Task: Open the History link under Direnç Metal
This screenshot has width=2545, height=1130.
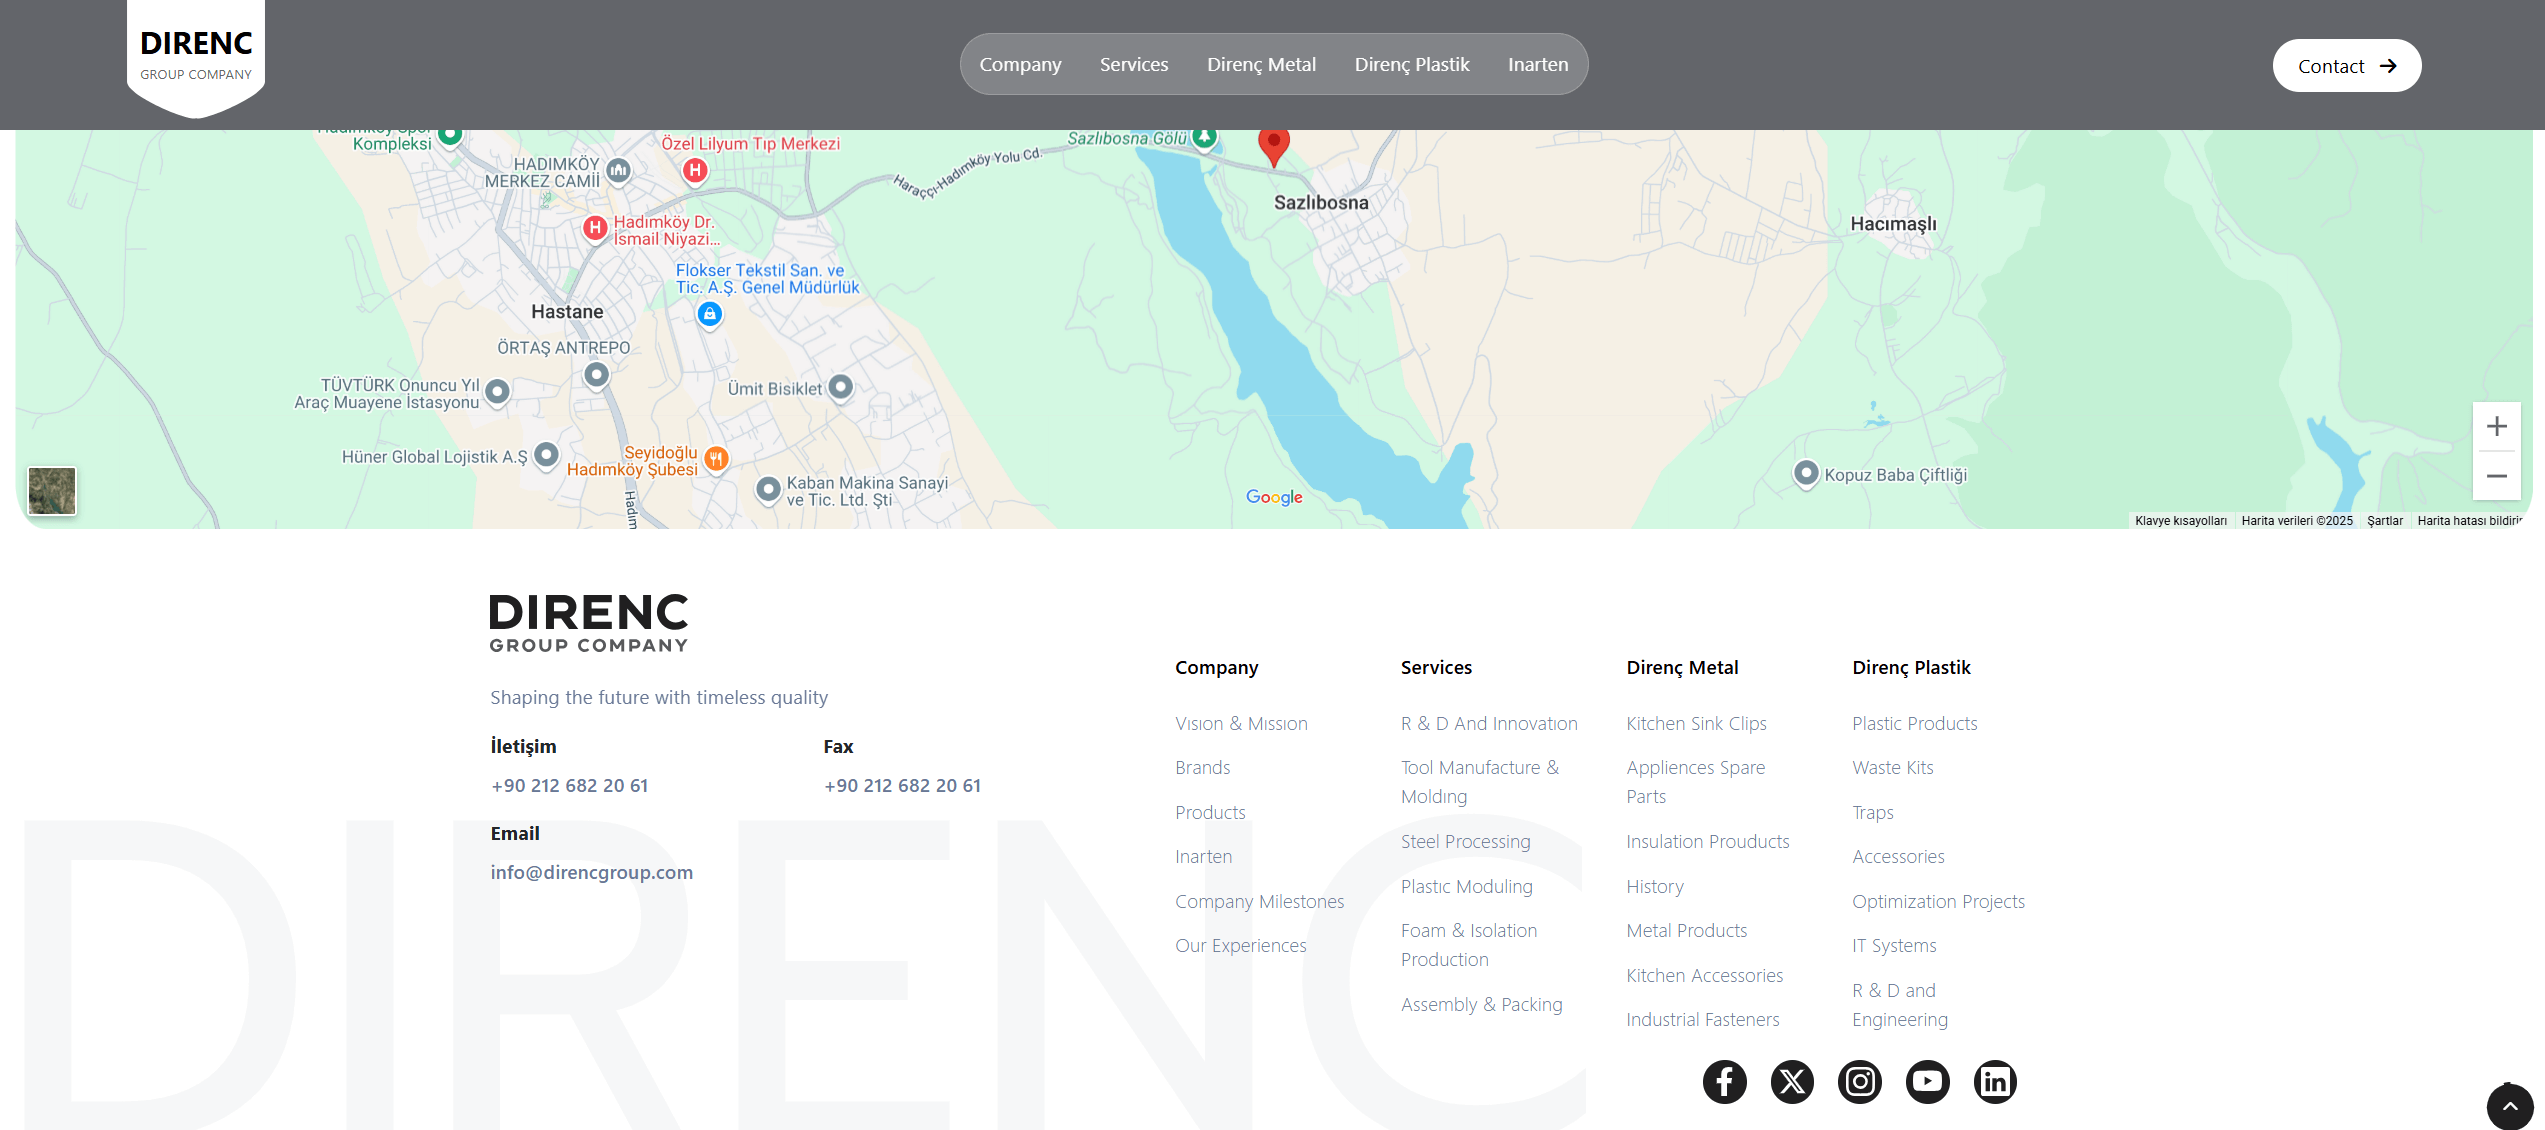Action: (x=1655, y=887)
